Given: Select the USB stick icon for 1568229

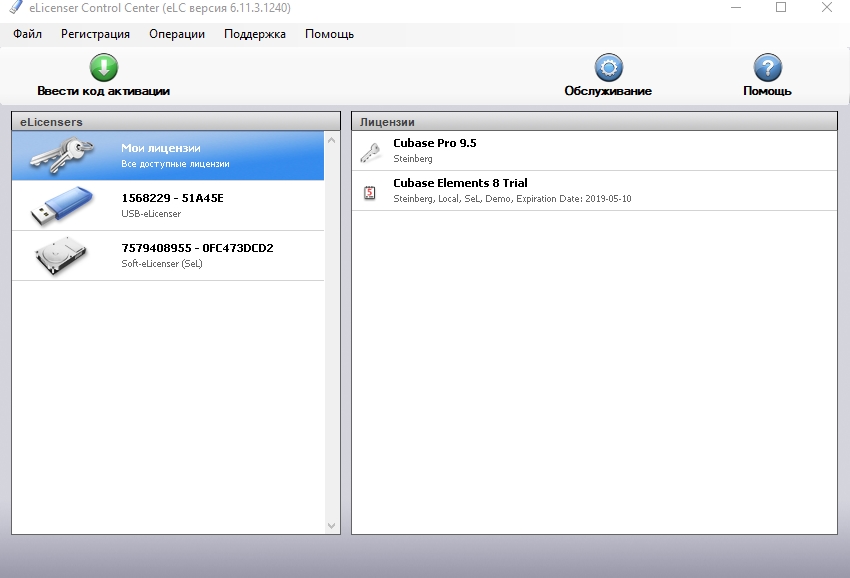Looking at the screenshot, I should pyautogui.click(x=61, y=206).
